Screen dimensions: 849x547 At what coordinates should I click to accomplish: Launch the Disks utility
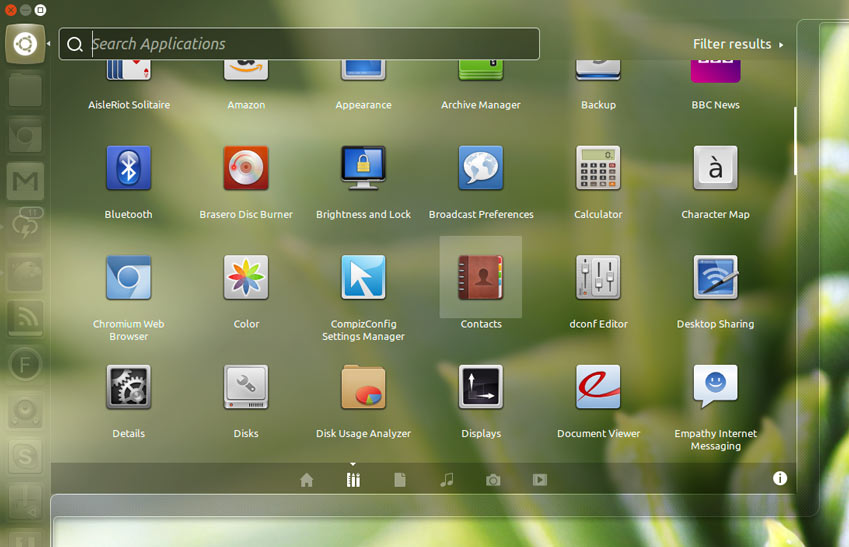click(246, 387)
